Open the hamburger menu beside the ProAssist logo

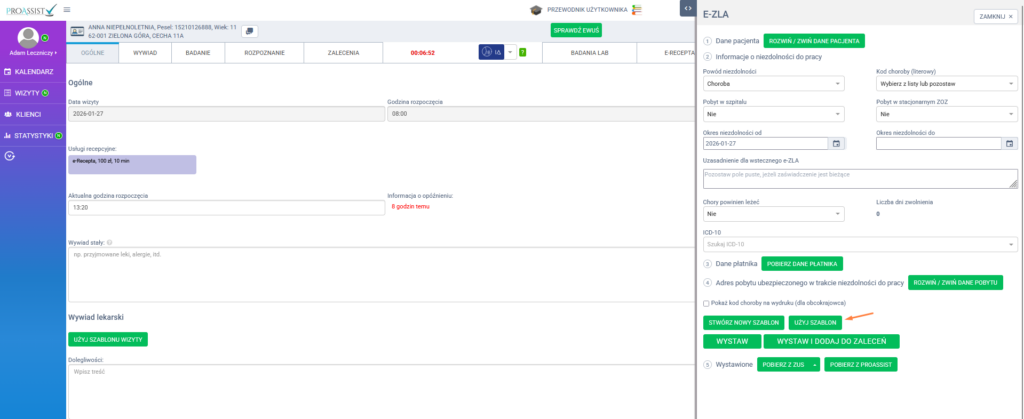(x=66, y=9)
